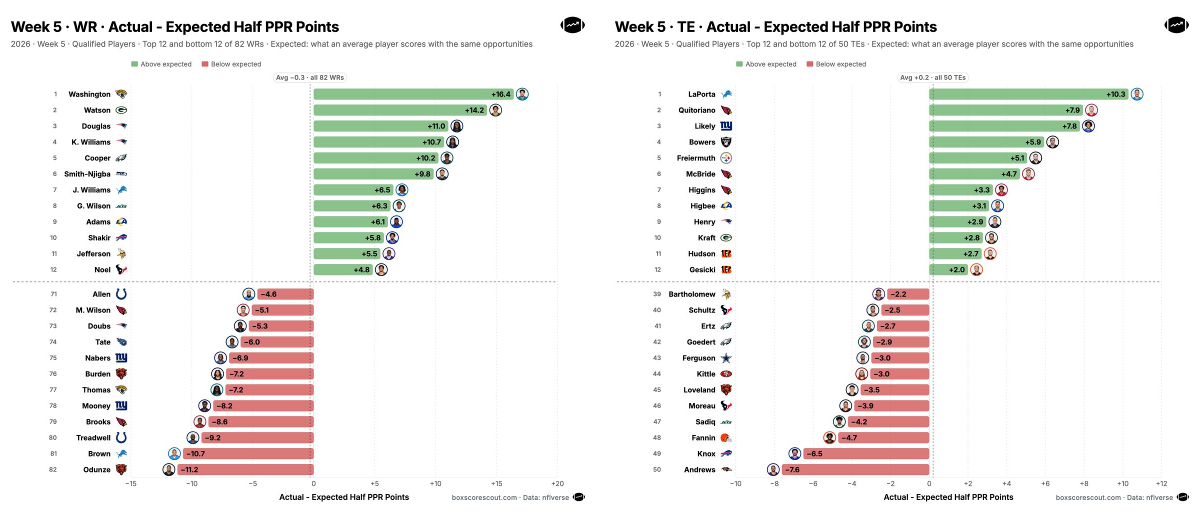Click the football logo above TE chart
The height and width of the screenshot is (518, 1200).
pos(1177,24)
